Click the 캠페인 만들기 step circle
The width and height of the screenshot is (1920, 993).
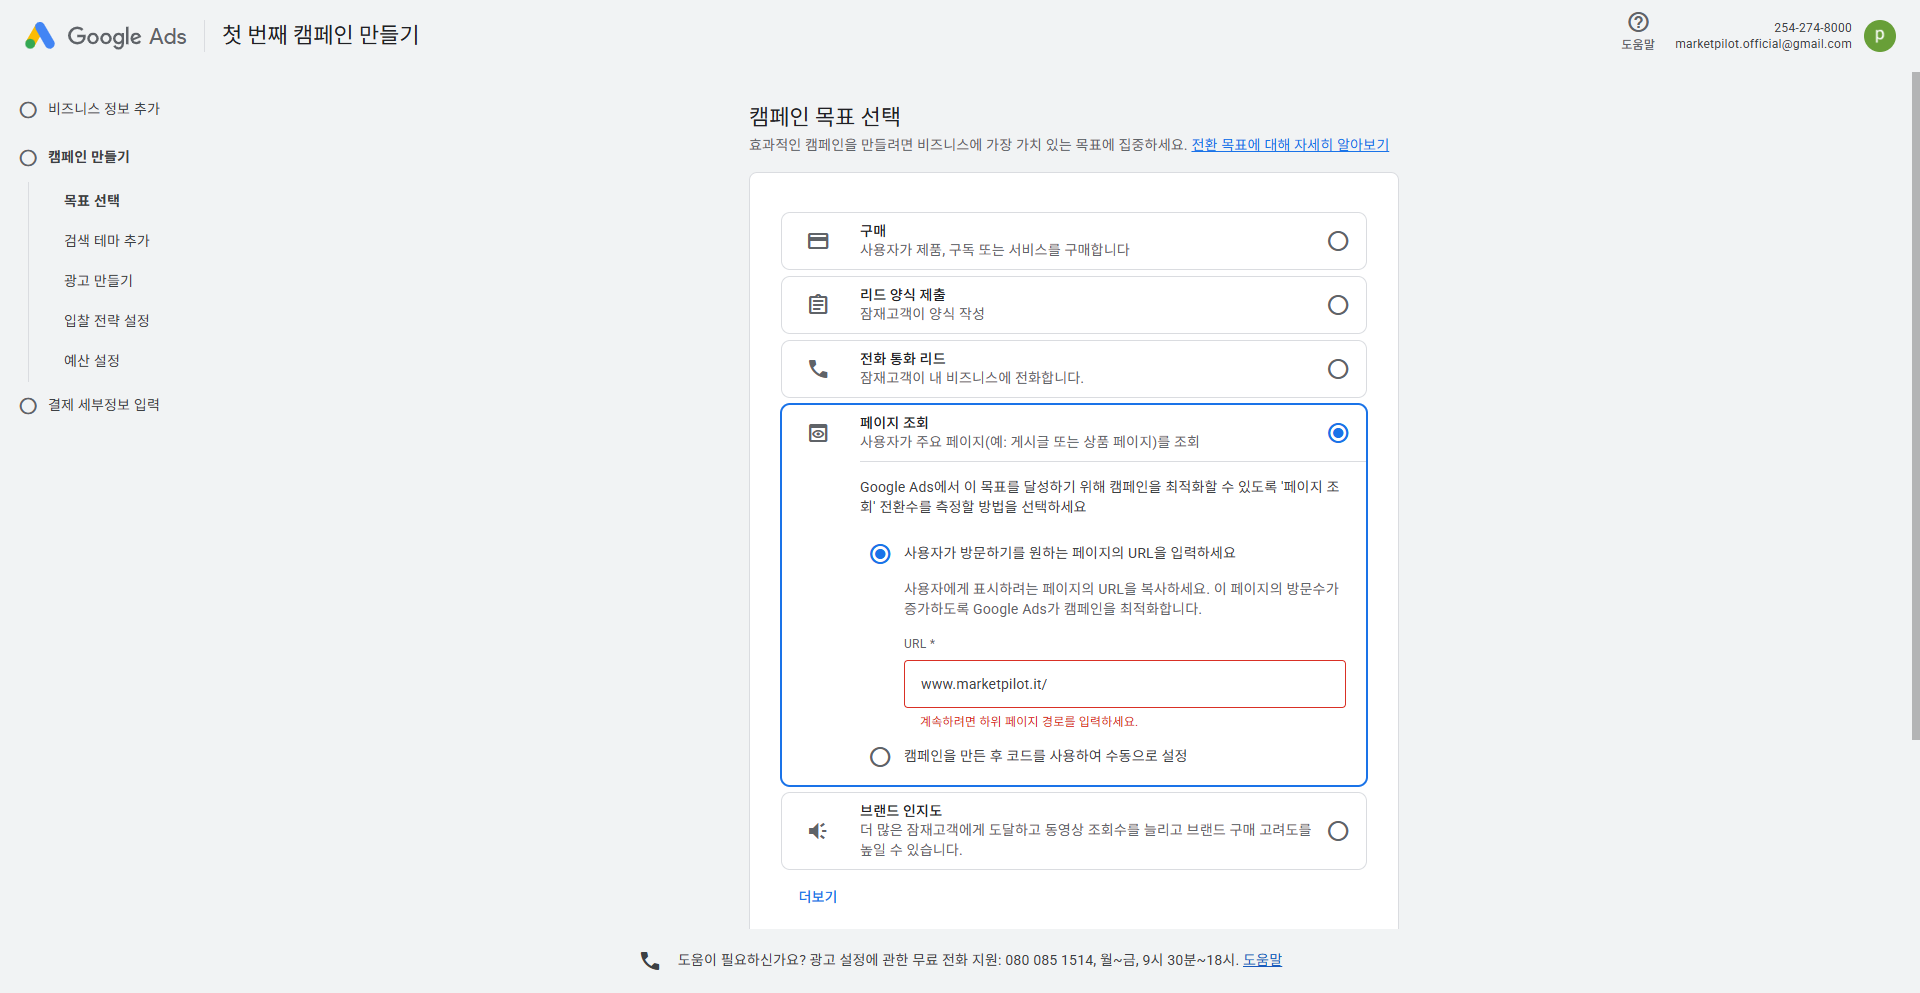pyautogui.click(x=28, y=158)
